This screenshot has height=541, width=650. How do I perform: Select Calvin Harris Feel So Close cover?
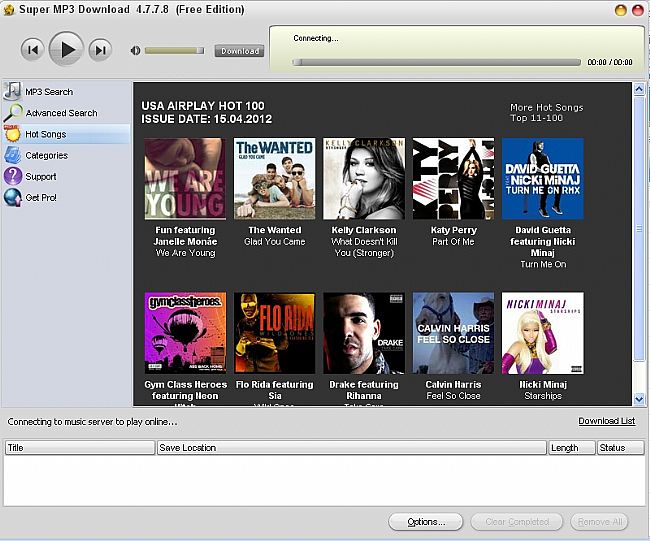[x=454, y=333]
